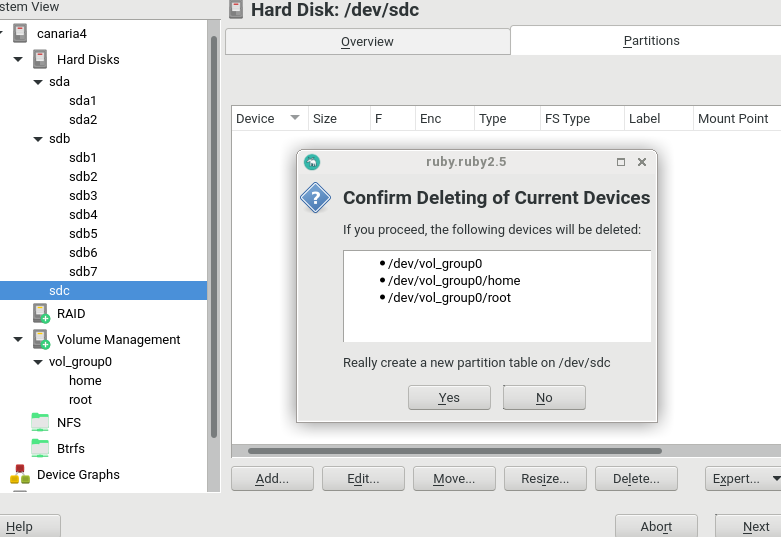The image size is (781, 537).
Task: Close the ruby.ruby2.5 dialog window
Action: [x=642, y=162]
